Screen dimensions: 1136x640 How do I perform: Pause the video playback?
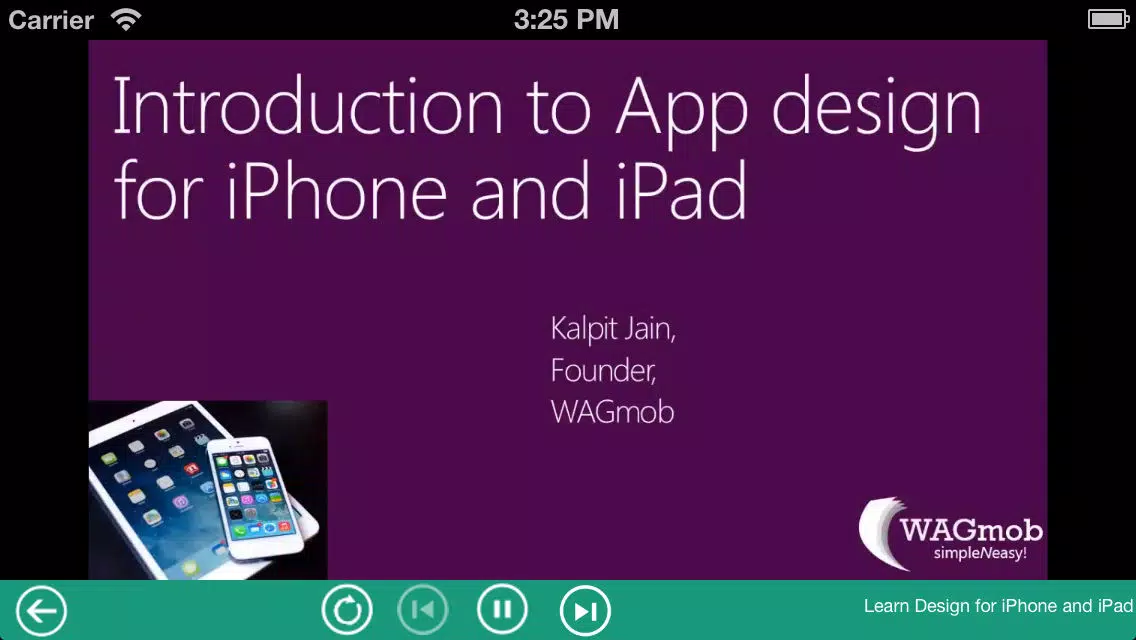point(502,610)
